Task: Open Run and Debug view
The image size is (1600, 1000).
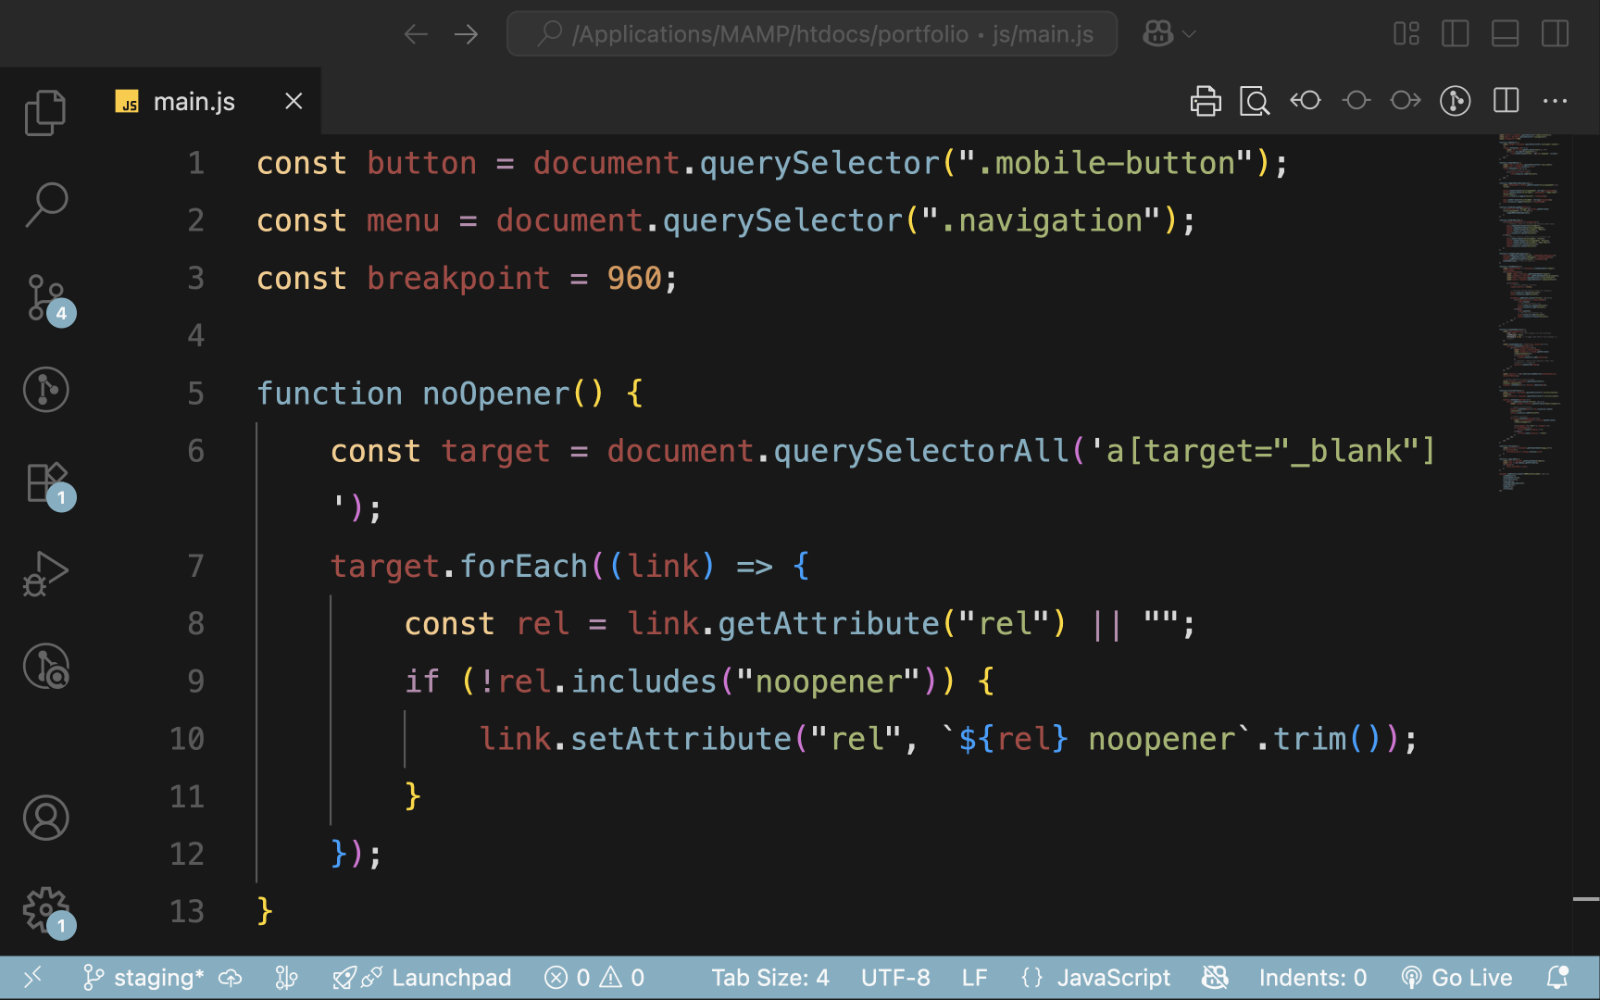Action: click(x=45, y=574)
